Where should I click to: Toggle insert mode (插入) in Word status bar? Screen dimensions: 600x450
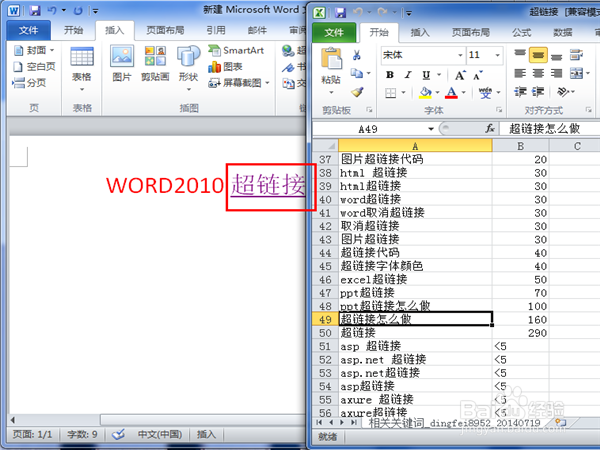[206, 434]
